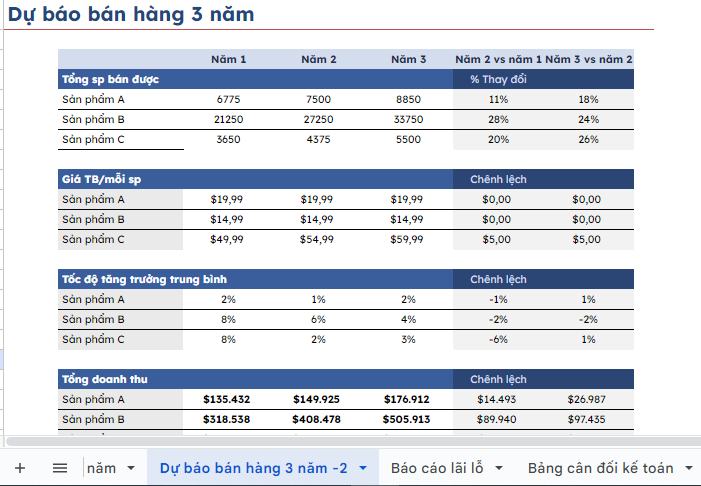The image size is (701, 486).
Task: Open dropdown arrow of "năm" sheet tab
Action: pyautogui.click(x=131, y=468)
